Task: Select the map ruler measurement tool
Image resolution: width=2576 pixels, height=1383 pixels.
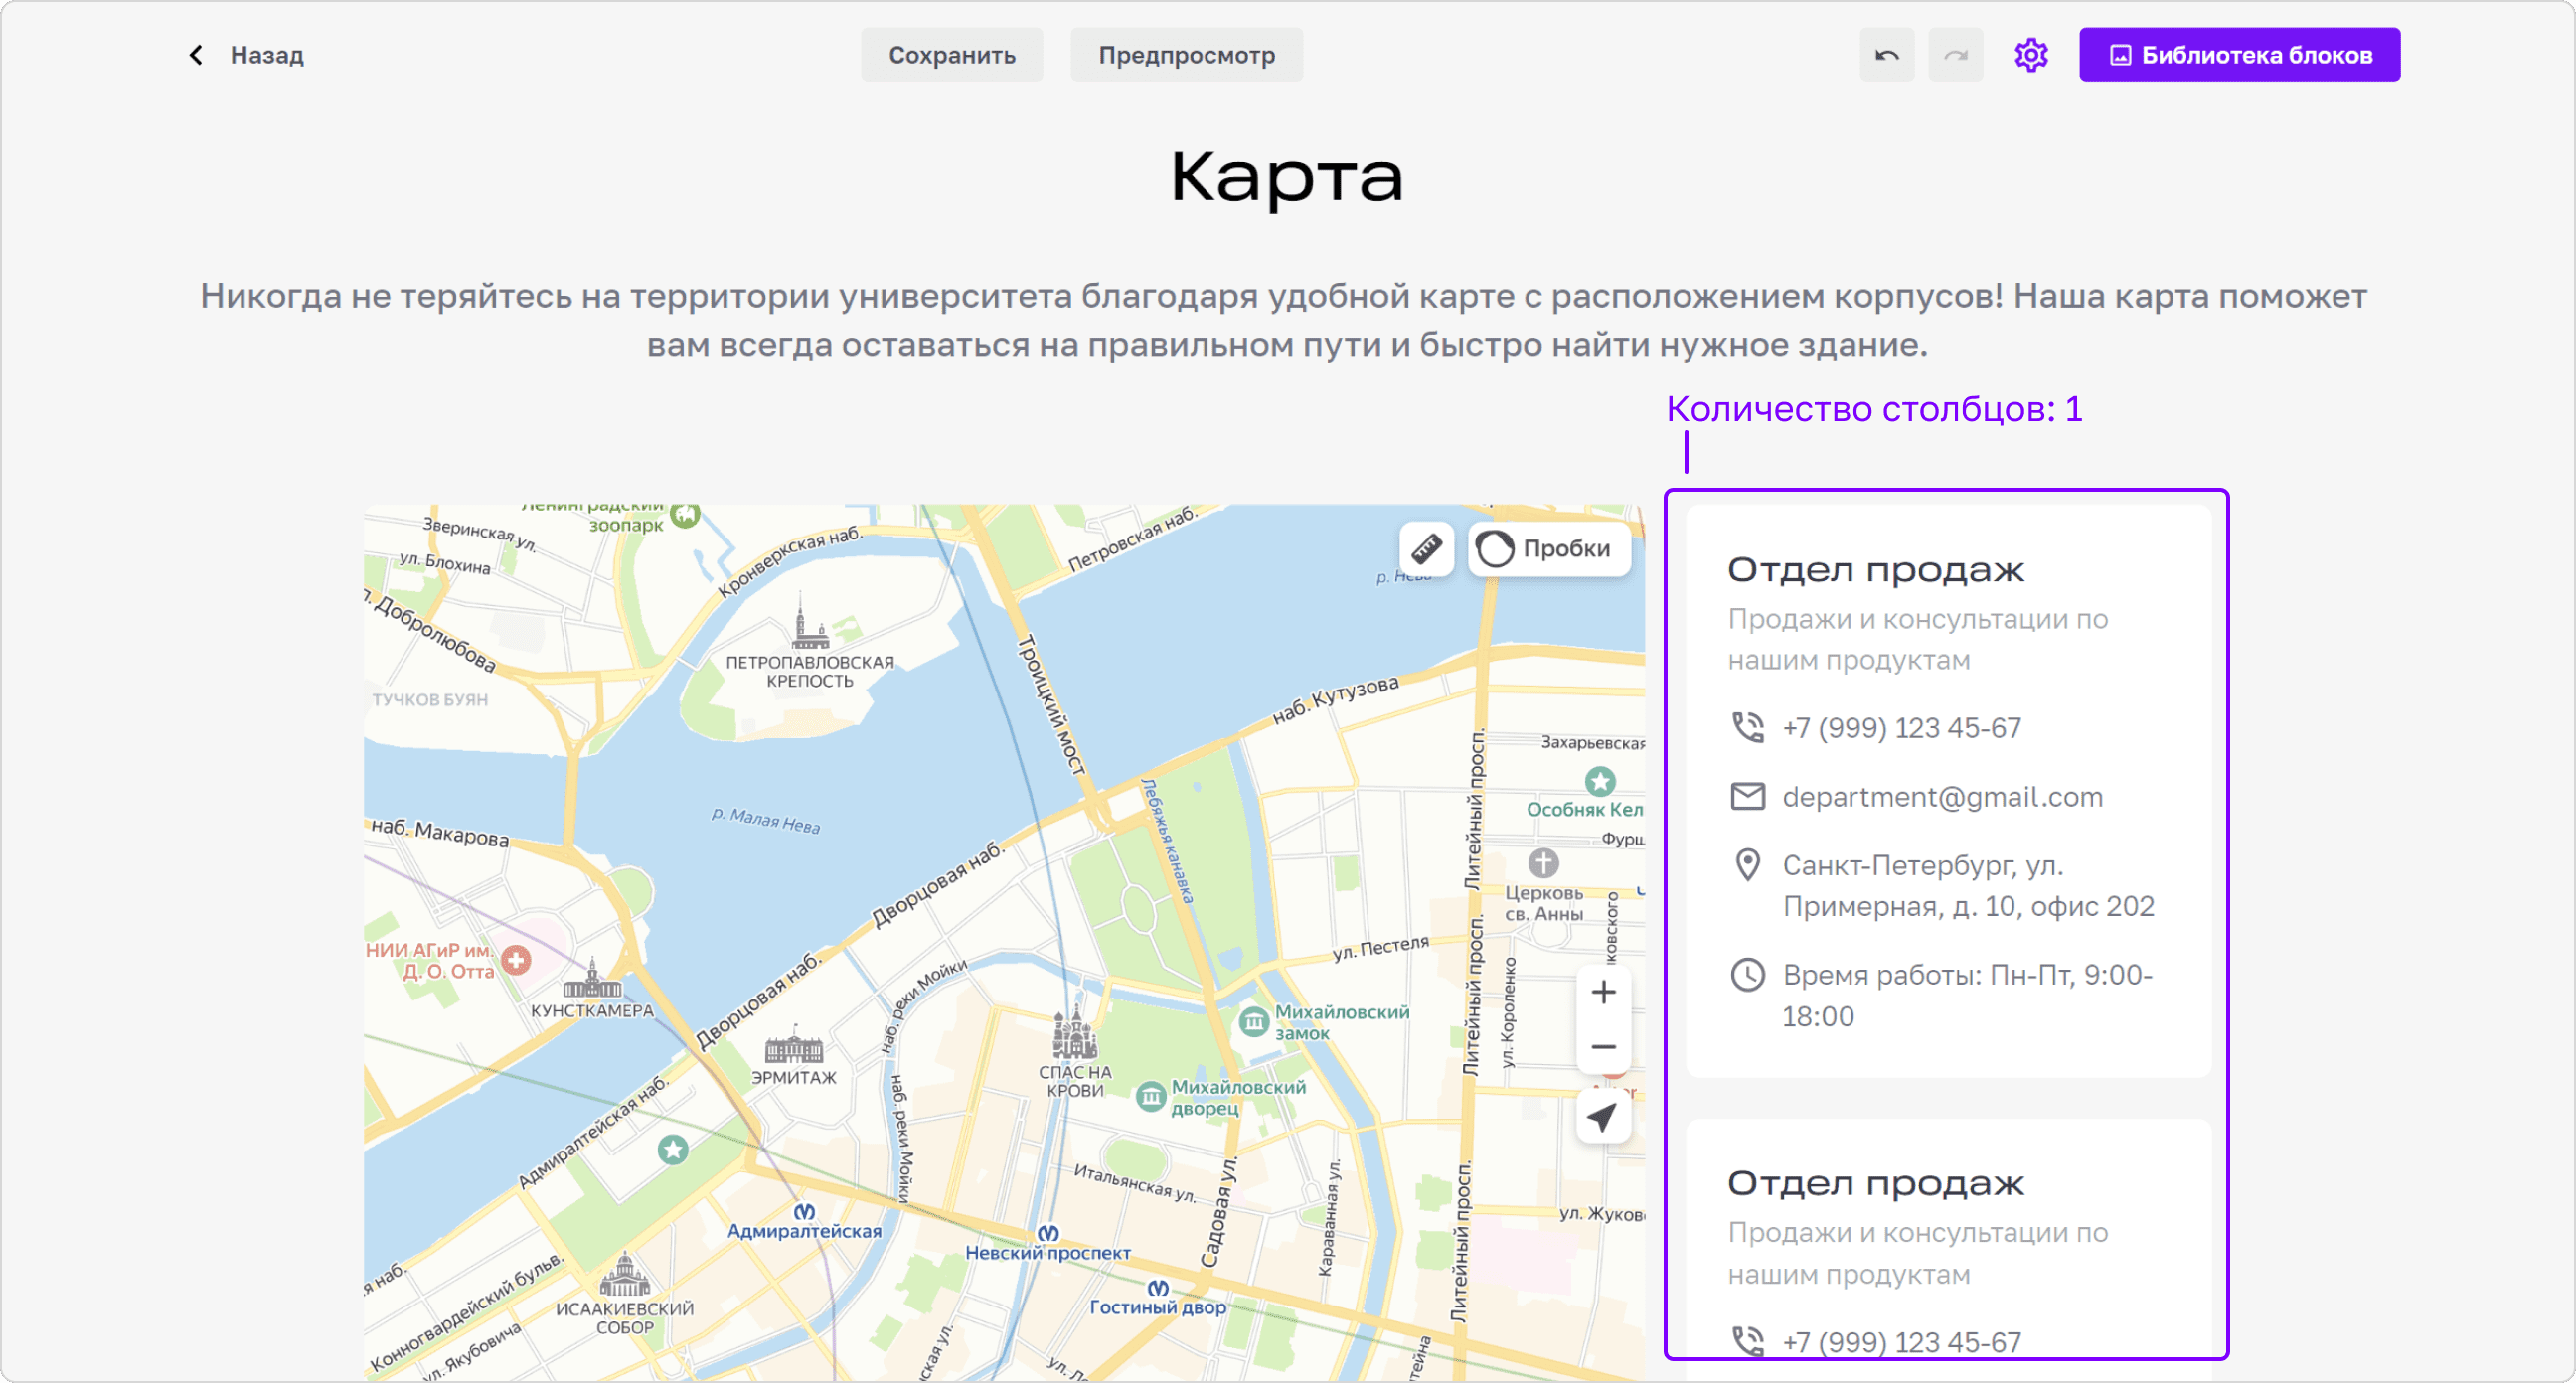Action: 1426,548
